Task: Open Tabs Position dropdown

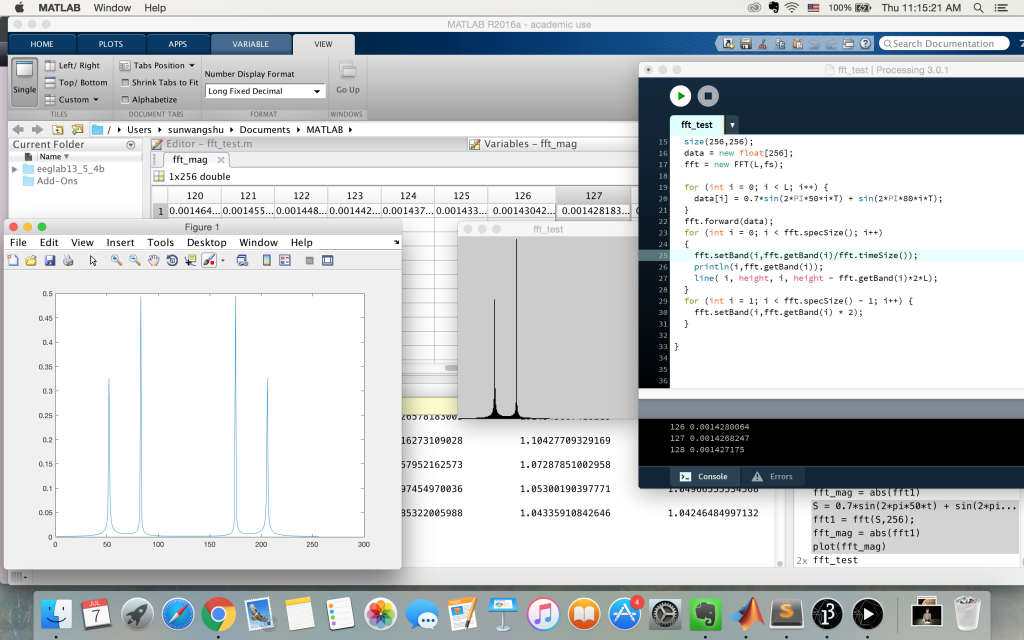Action: coord(157,65)
